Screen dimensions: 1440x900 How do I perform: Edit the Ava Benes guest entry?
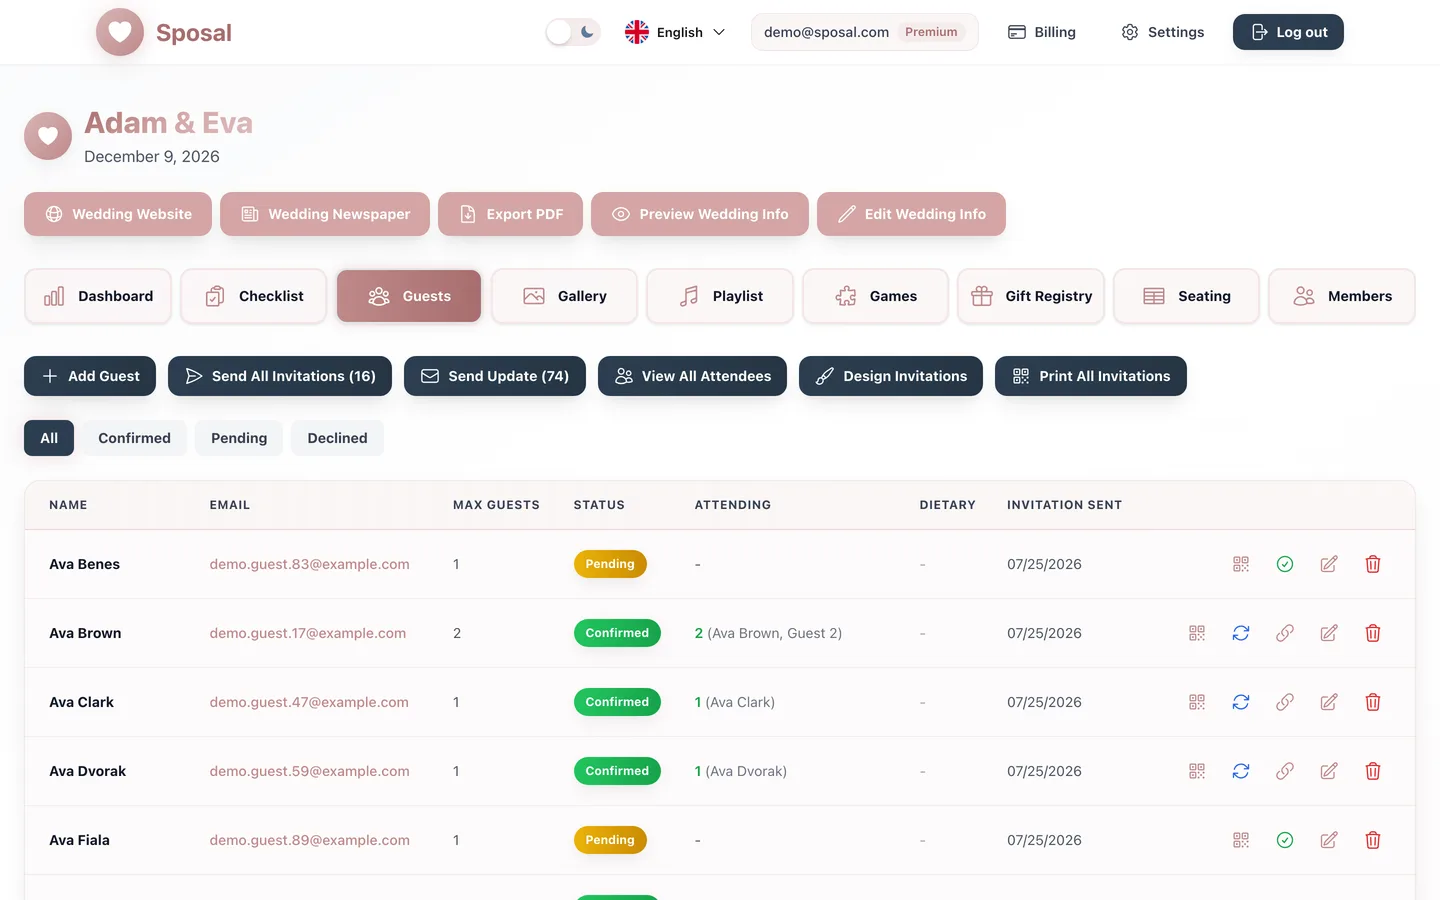coord(1329,564)
